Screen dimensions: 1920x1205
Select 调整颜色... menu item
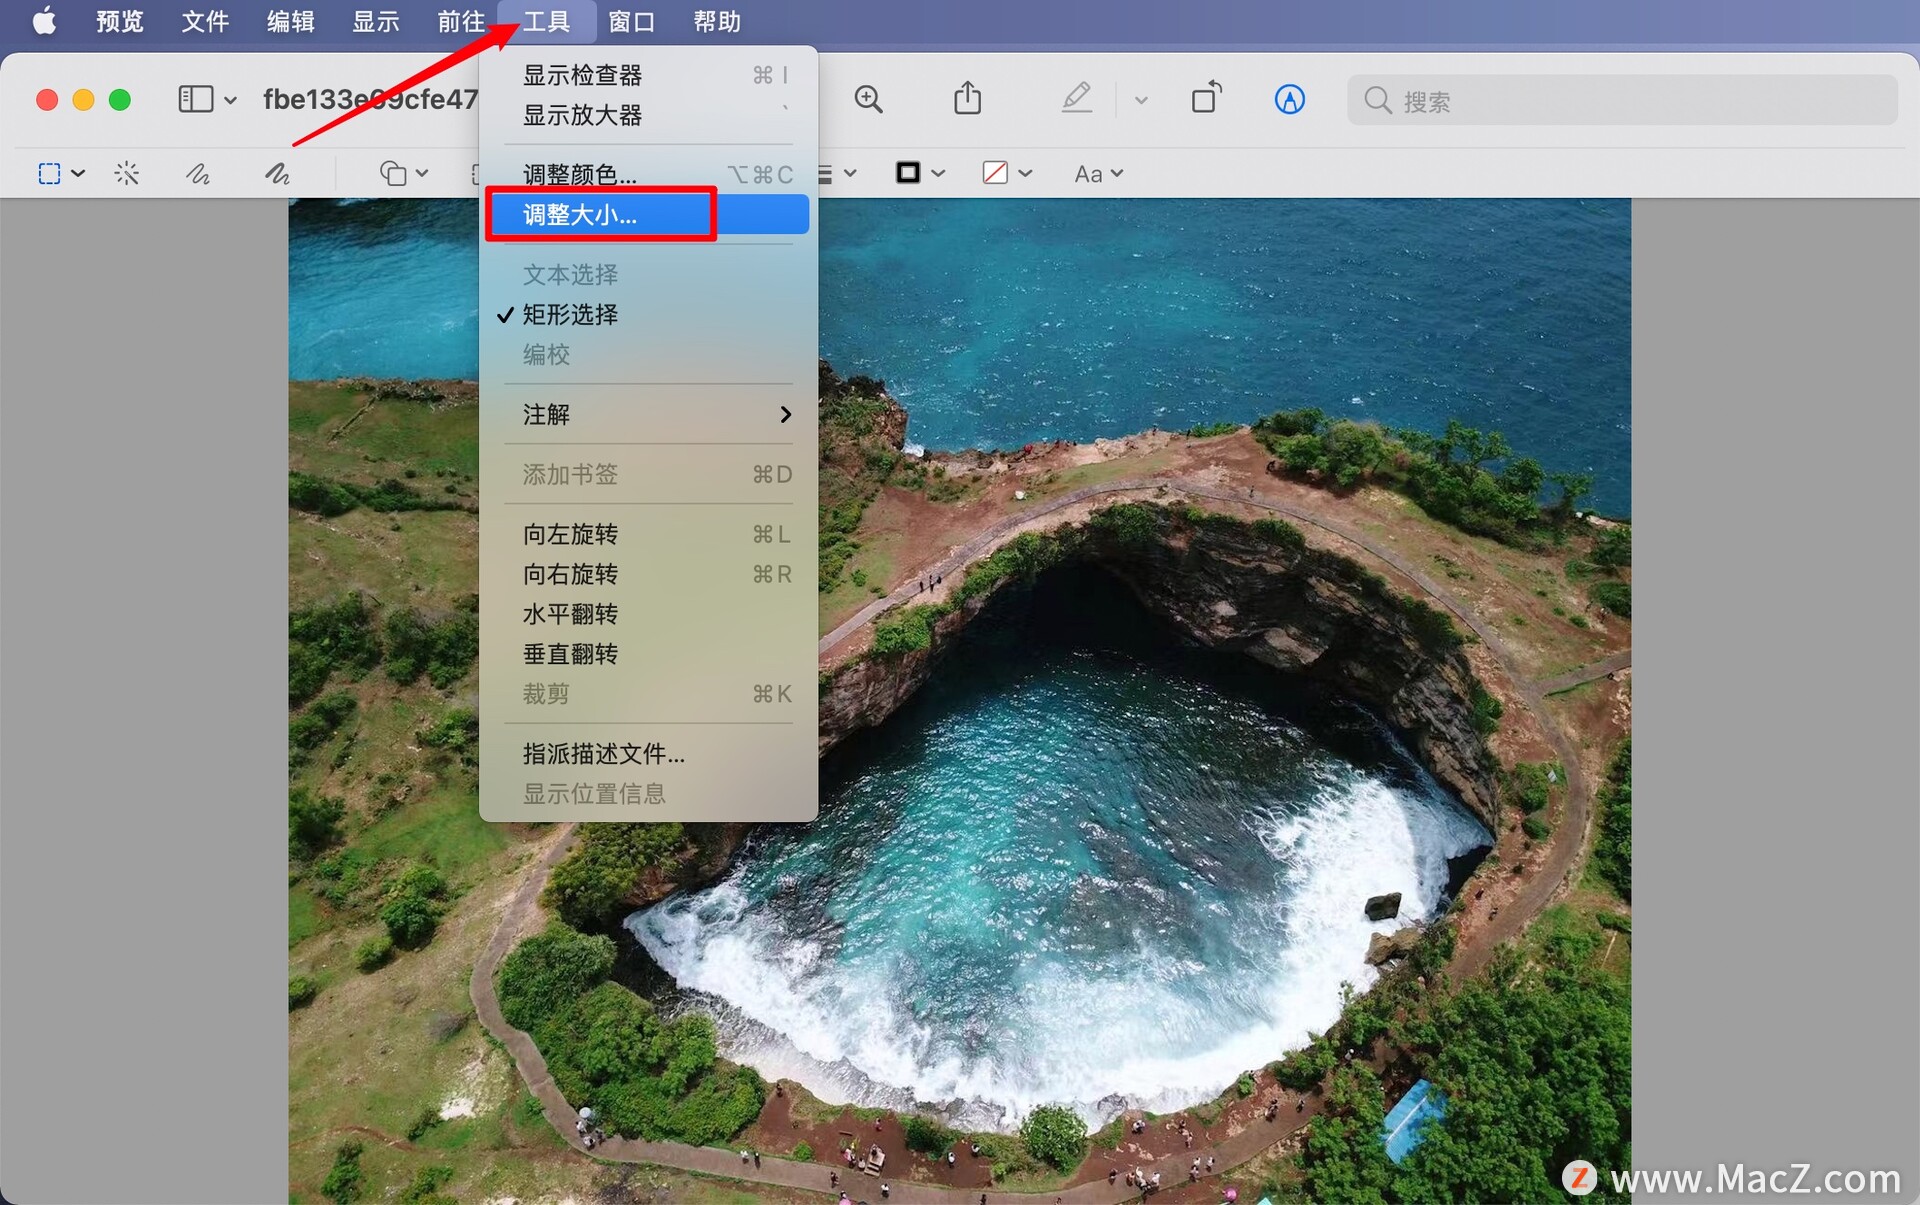pos(648,175)
